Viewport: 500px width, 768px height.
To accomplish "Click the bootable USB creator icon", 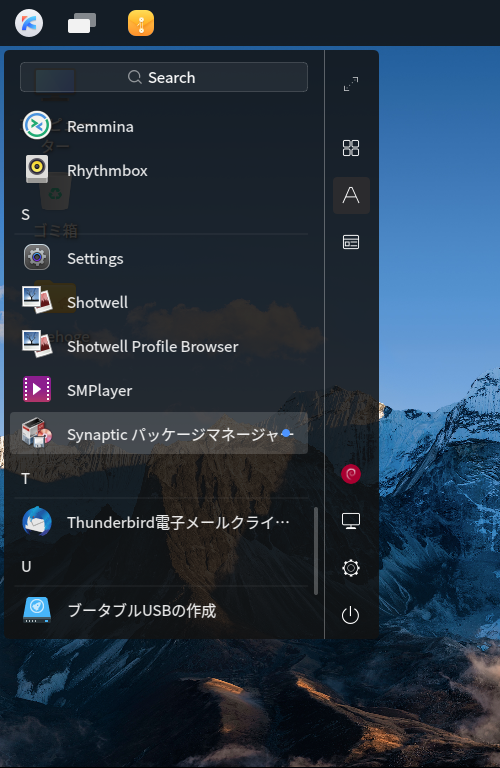I will [37, 609].
